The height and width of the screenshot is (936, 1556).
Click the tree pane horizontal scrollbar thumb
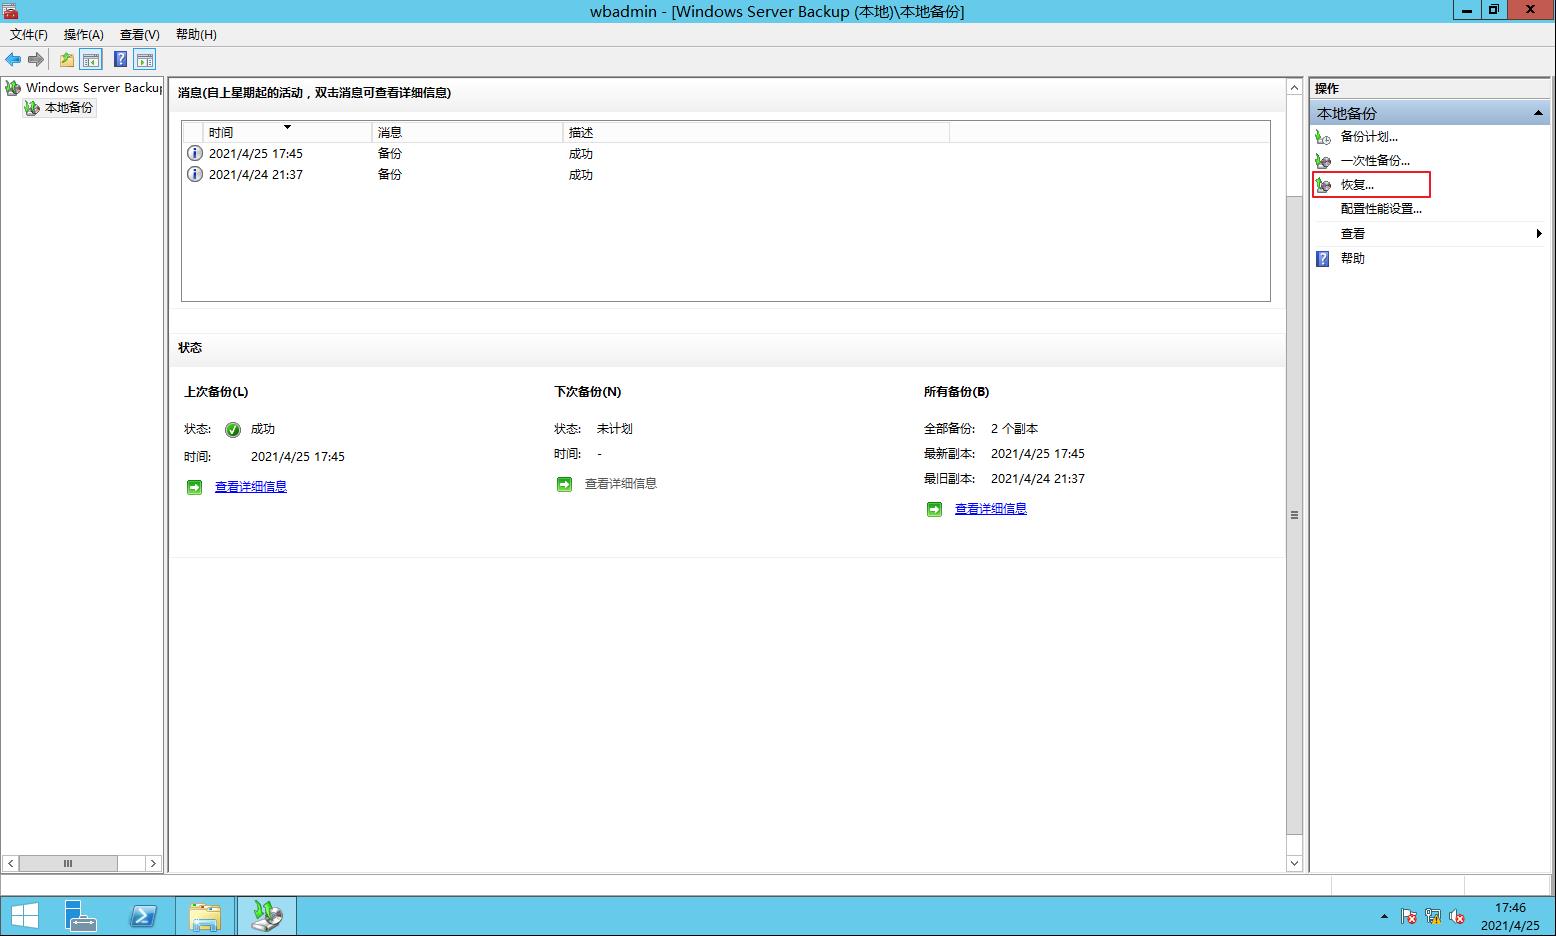click(x=68, y=863)
